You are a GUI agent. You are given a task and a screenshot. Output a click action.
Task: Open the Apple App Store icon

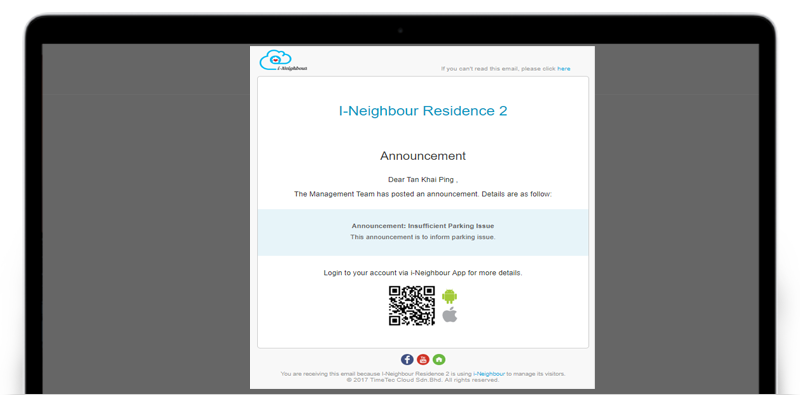coord(449,315)
